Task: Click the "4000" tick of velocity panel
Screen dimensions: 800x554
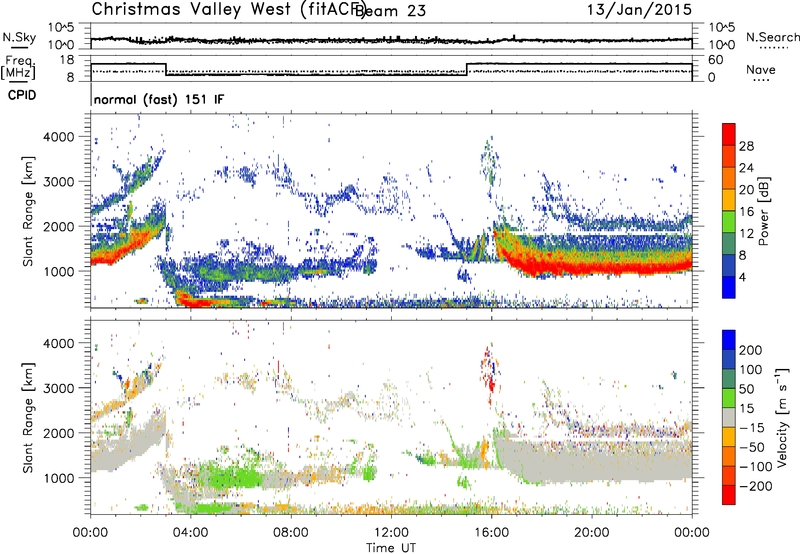Action: pos(59,343)
